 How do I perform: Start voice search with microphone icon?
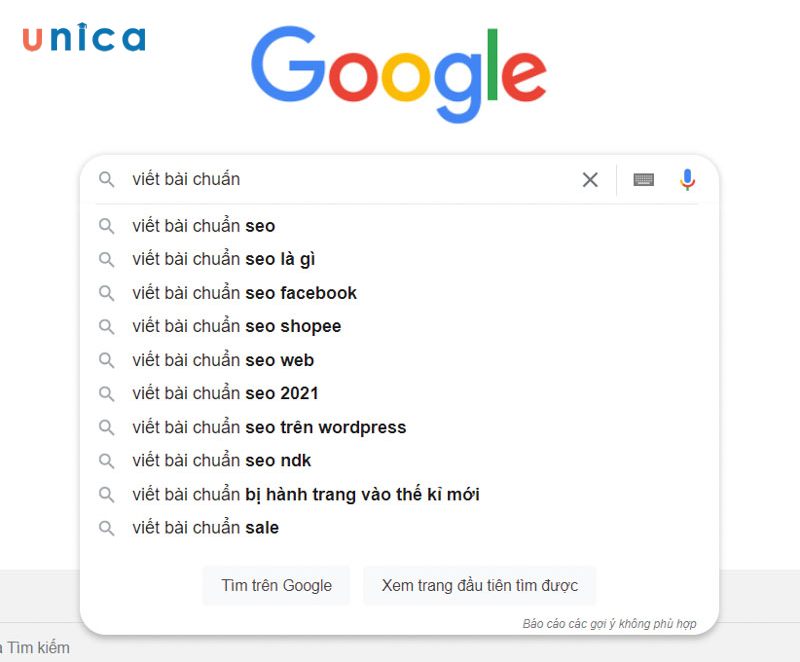(x=687, y=180)
